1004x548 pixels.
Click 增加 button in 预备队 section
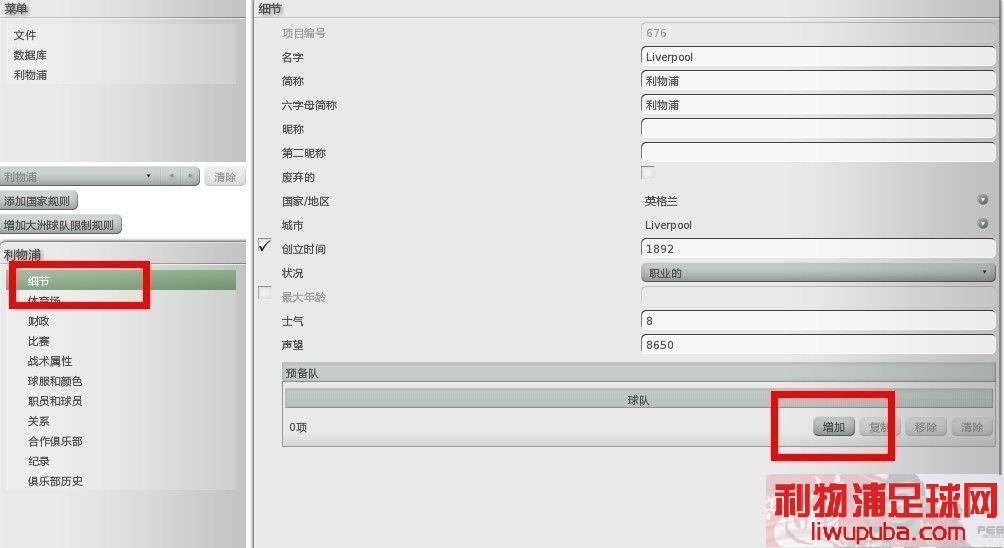(x=834, y=427)
